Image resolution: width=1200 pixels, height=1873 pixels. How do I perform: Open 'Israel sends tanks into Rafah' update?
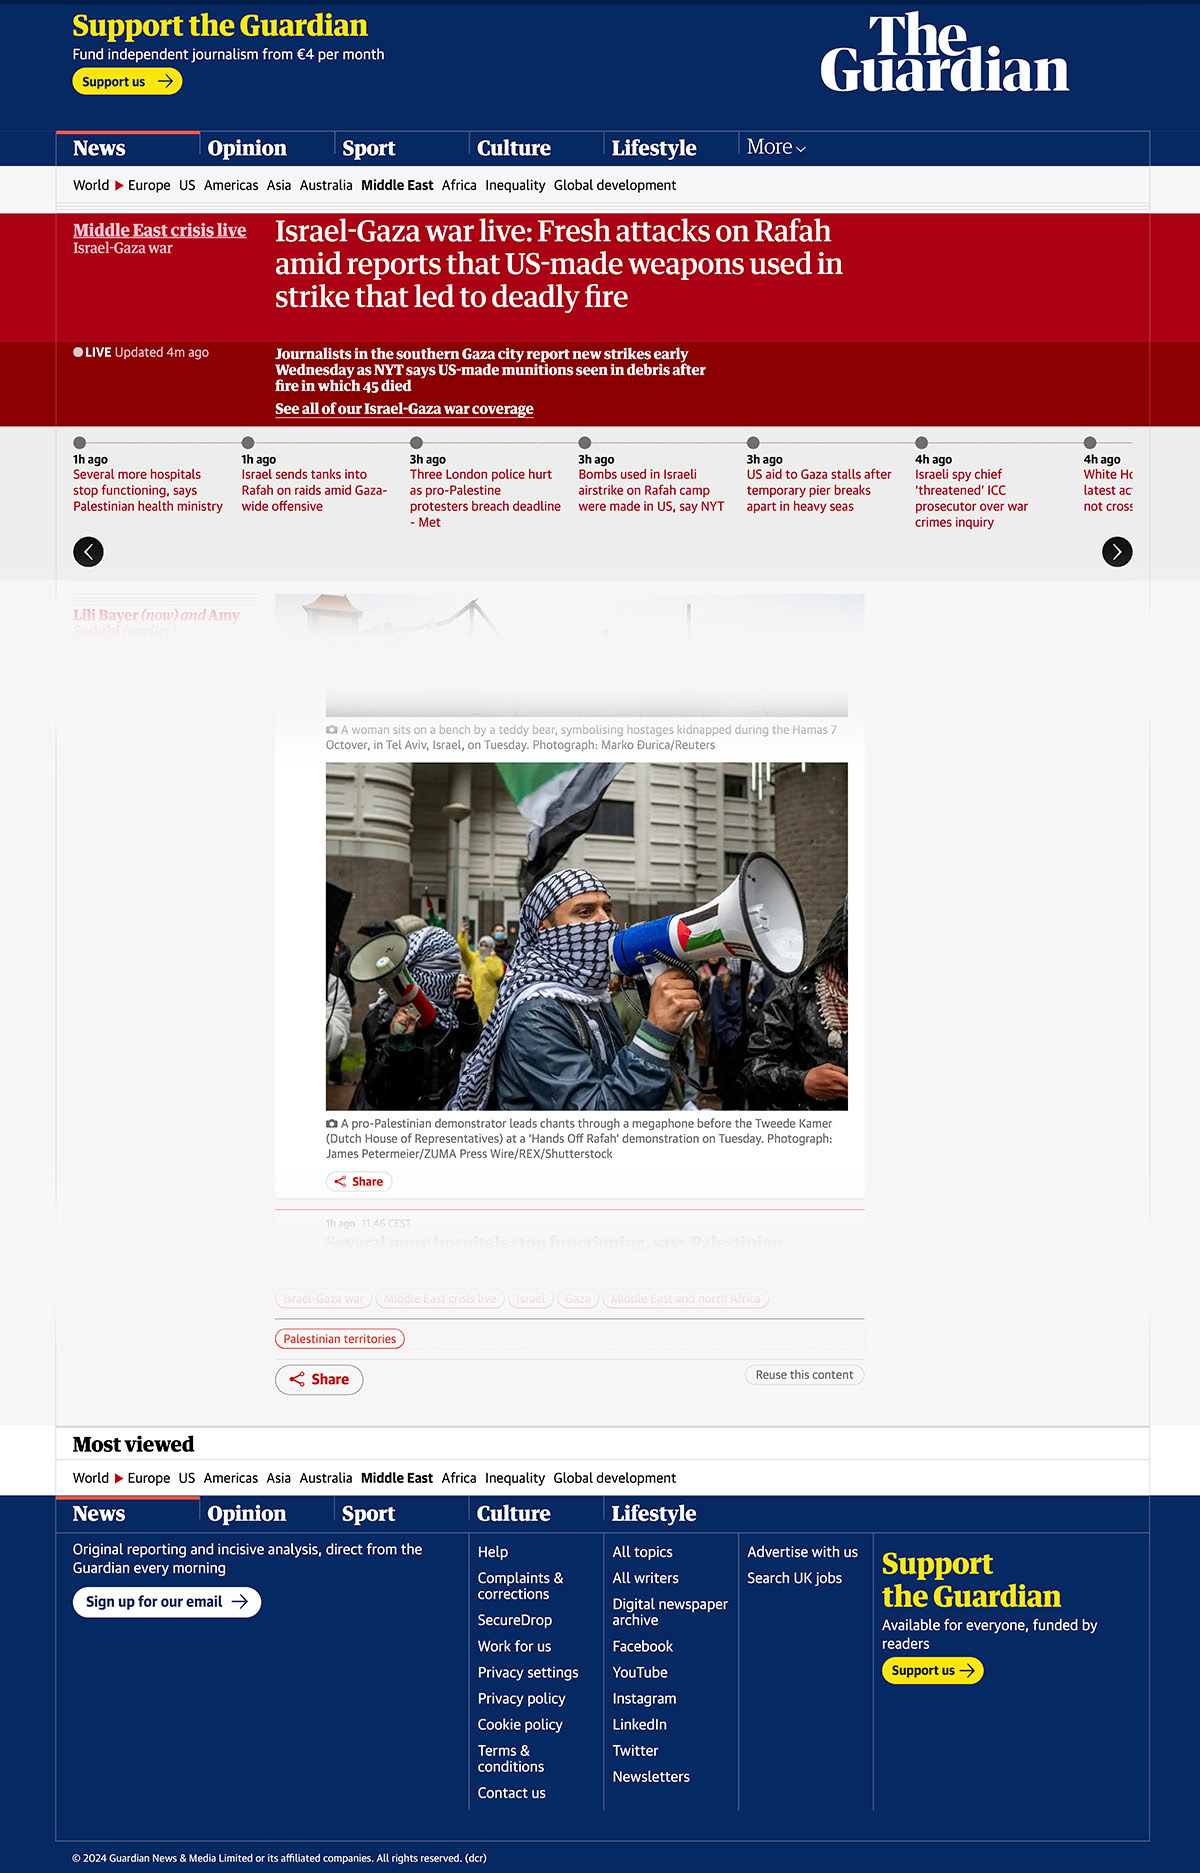(314, 490)
